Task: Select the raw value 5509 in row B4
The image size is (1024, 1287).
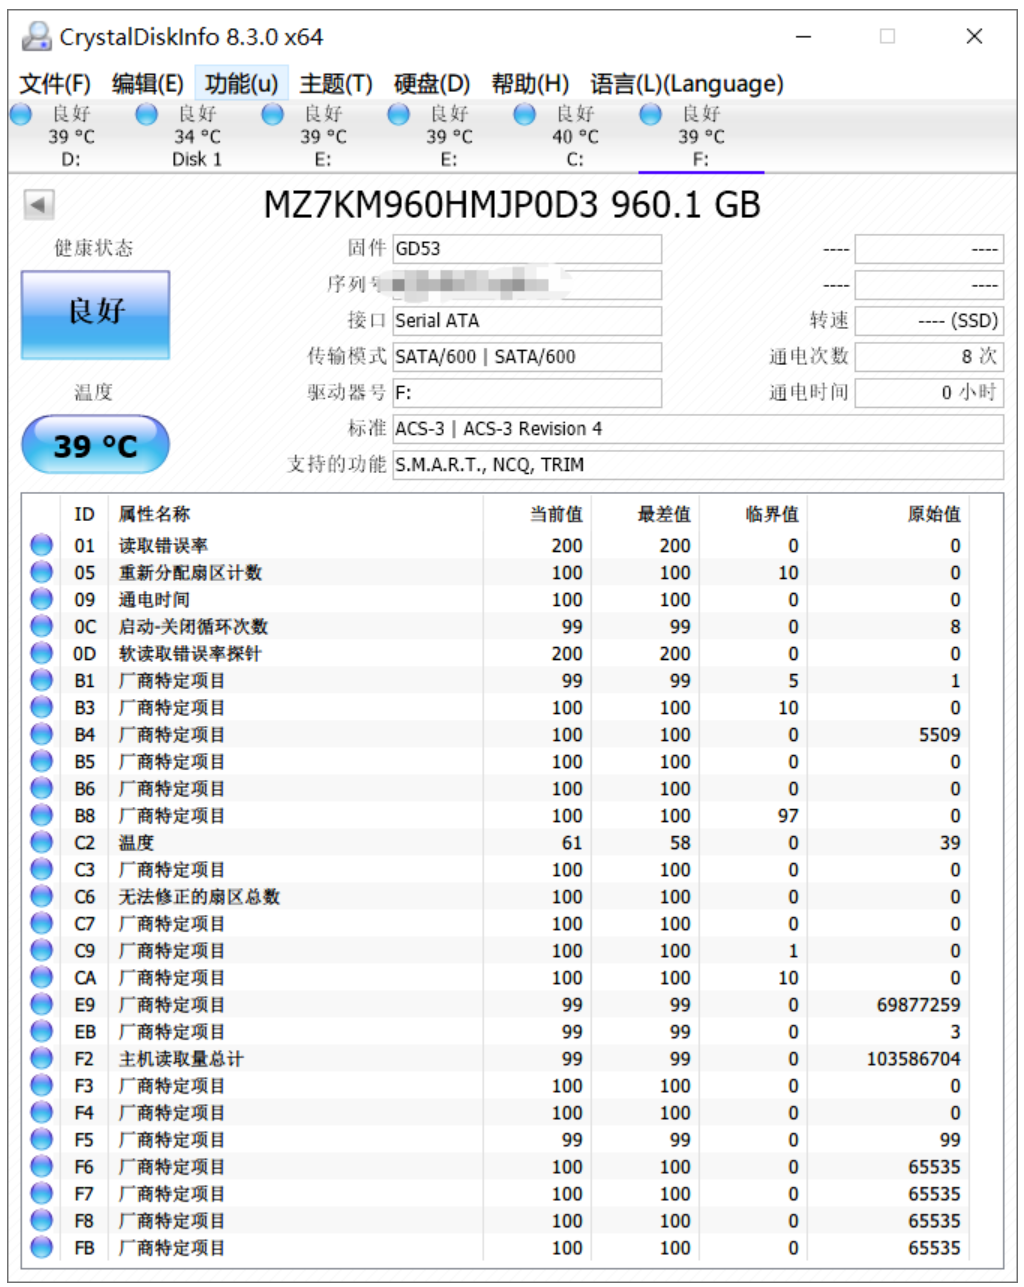Action: [939, 734]
